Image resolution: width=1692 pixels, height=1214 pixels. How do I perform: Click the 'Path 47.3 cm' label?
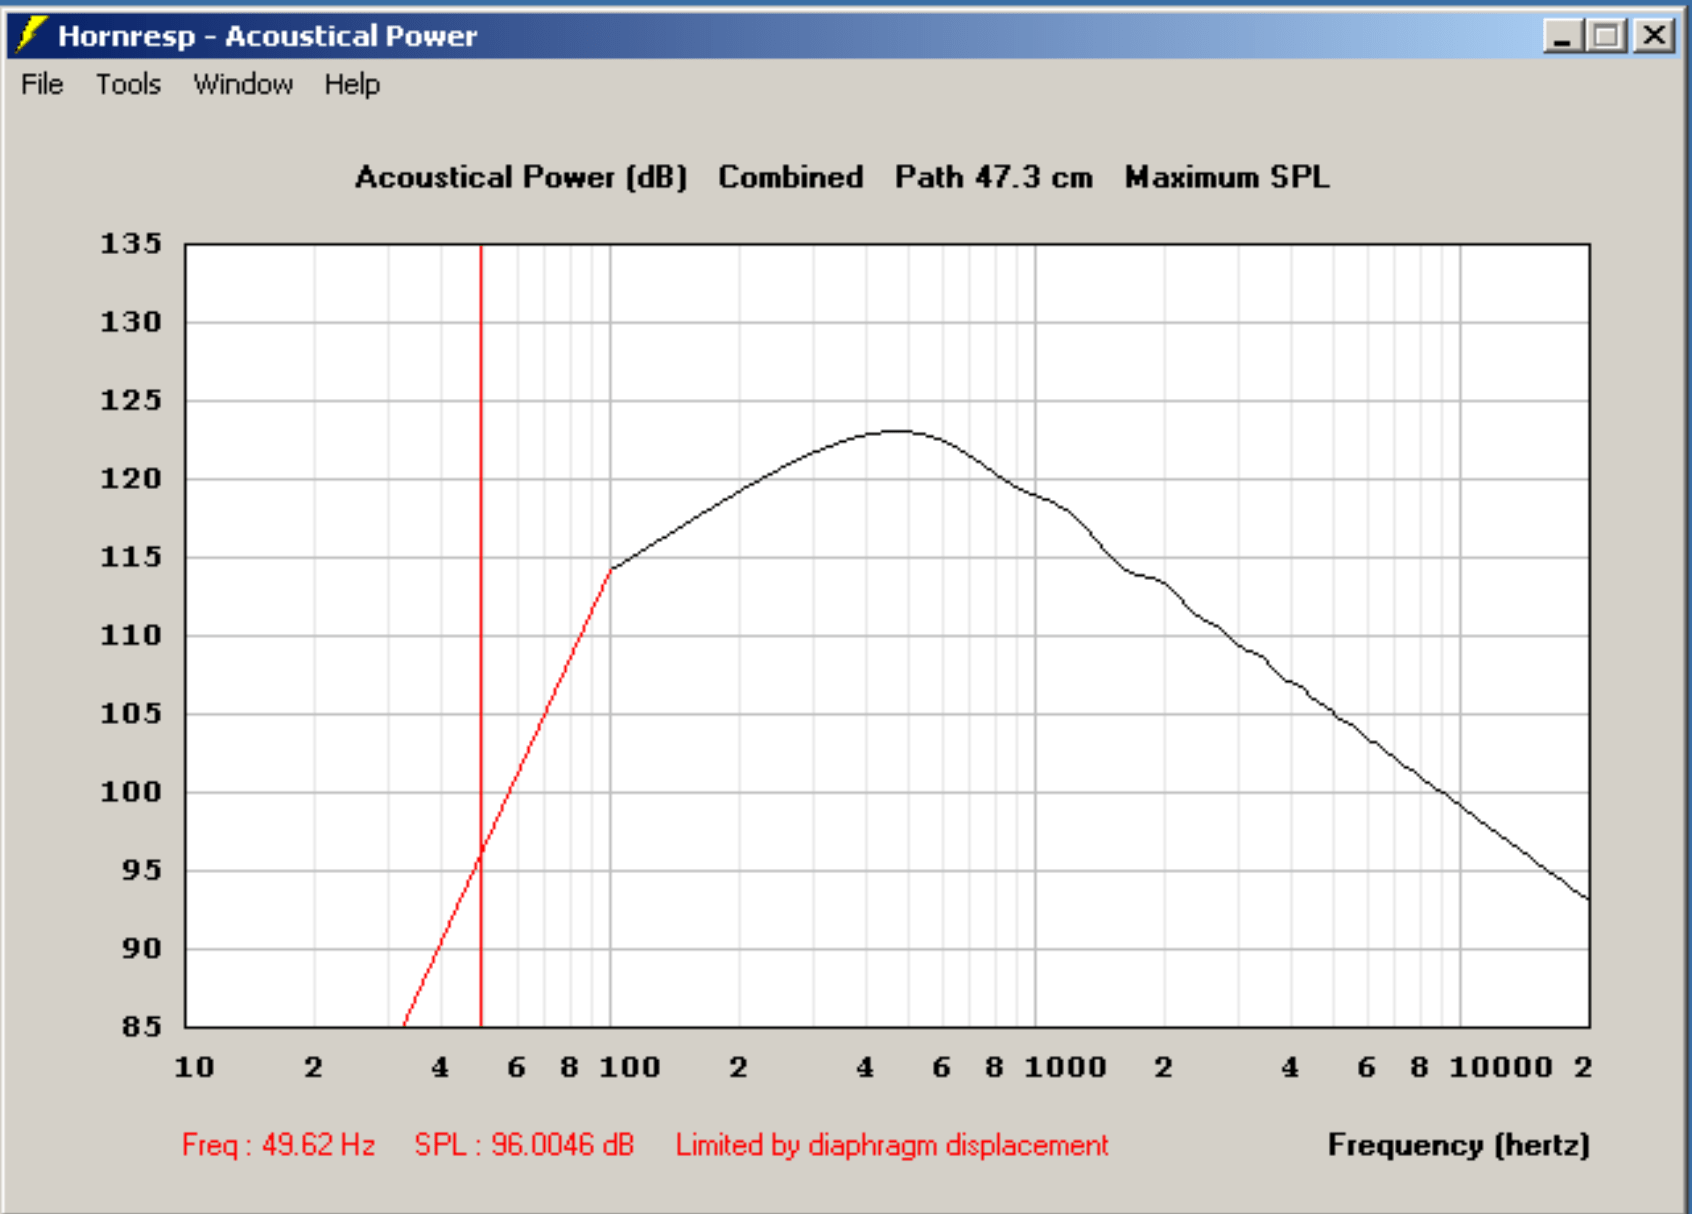(x=993, y=177)
